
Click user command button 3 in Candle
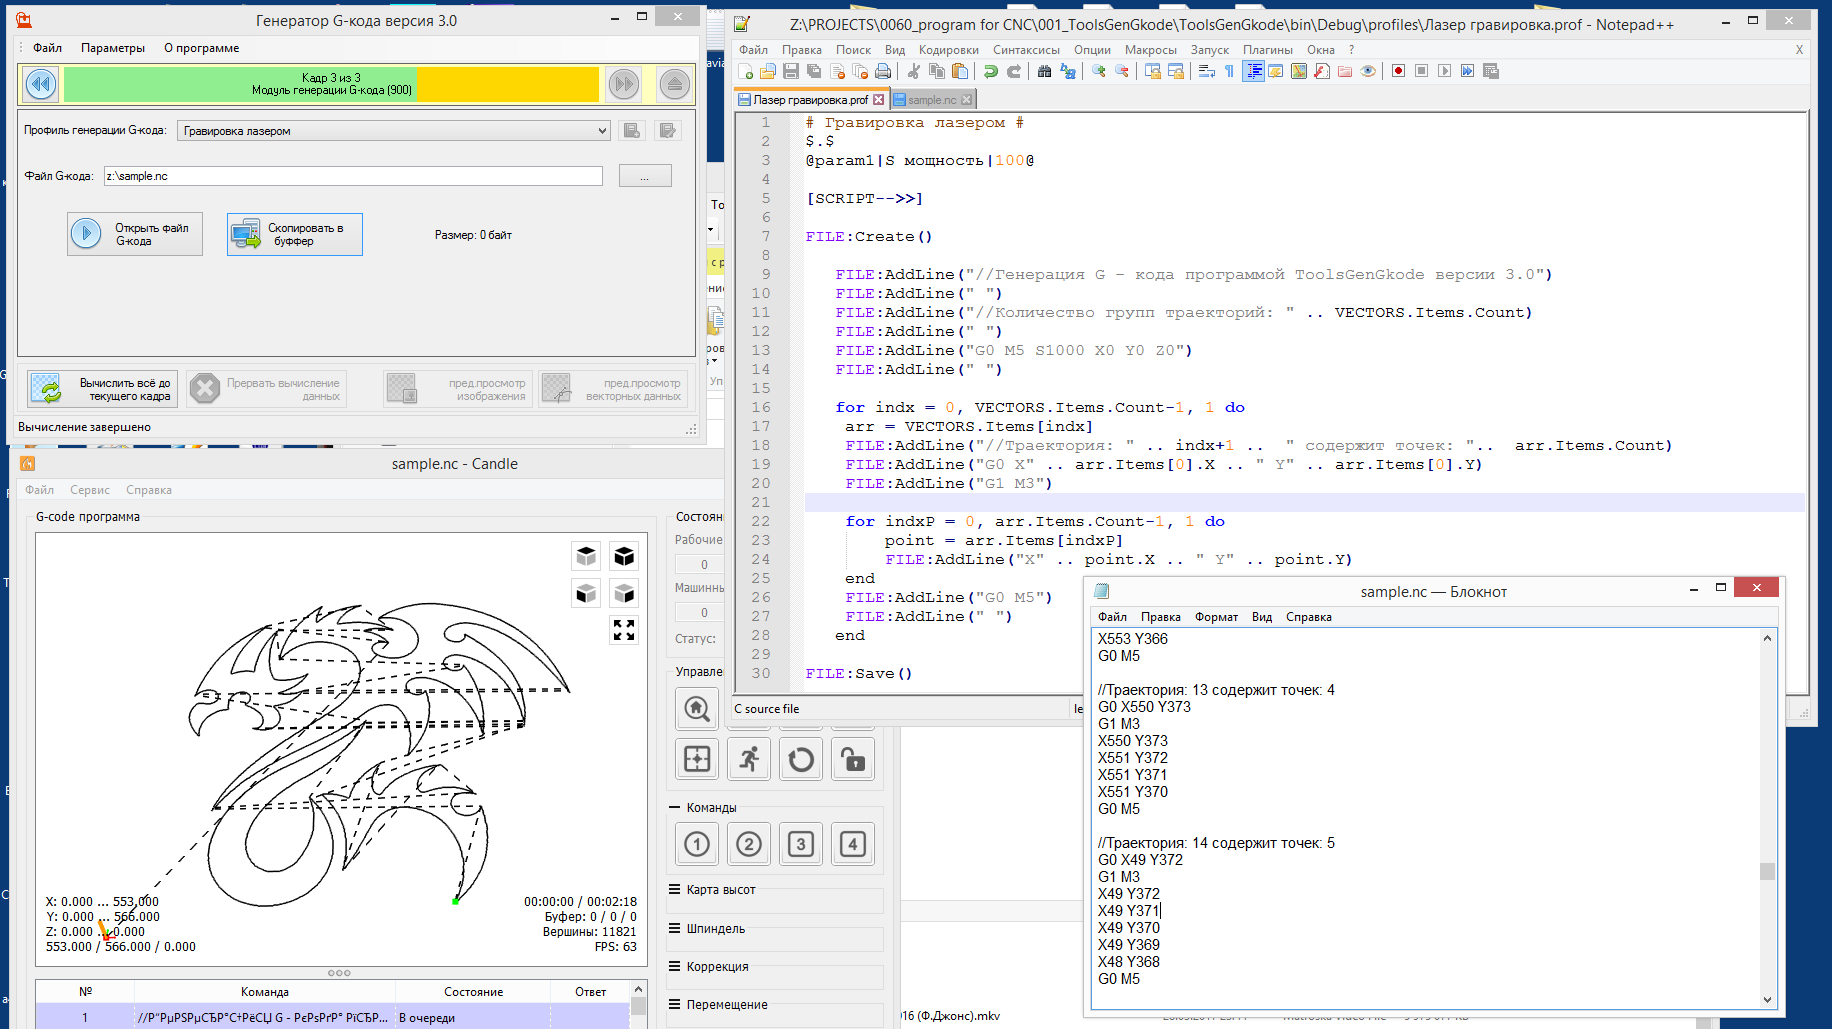[800, 844]
